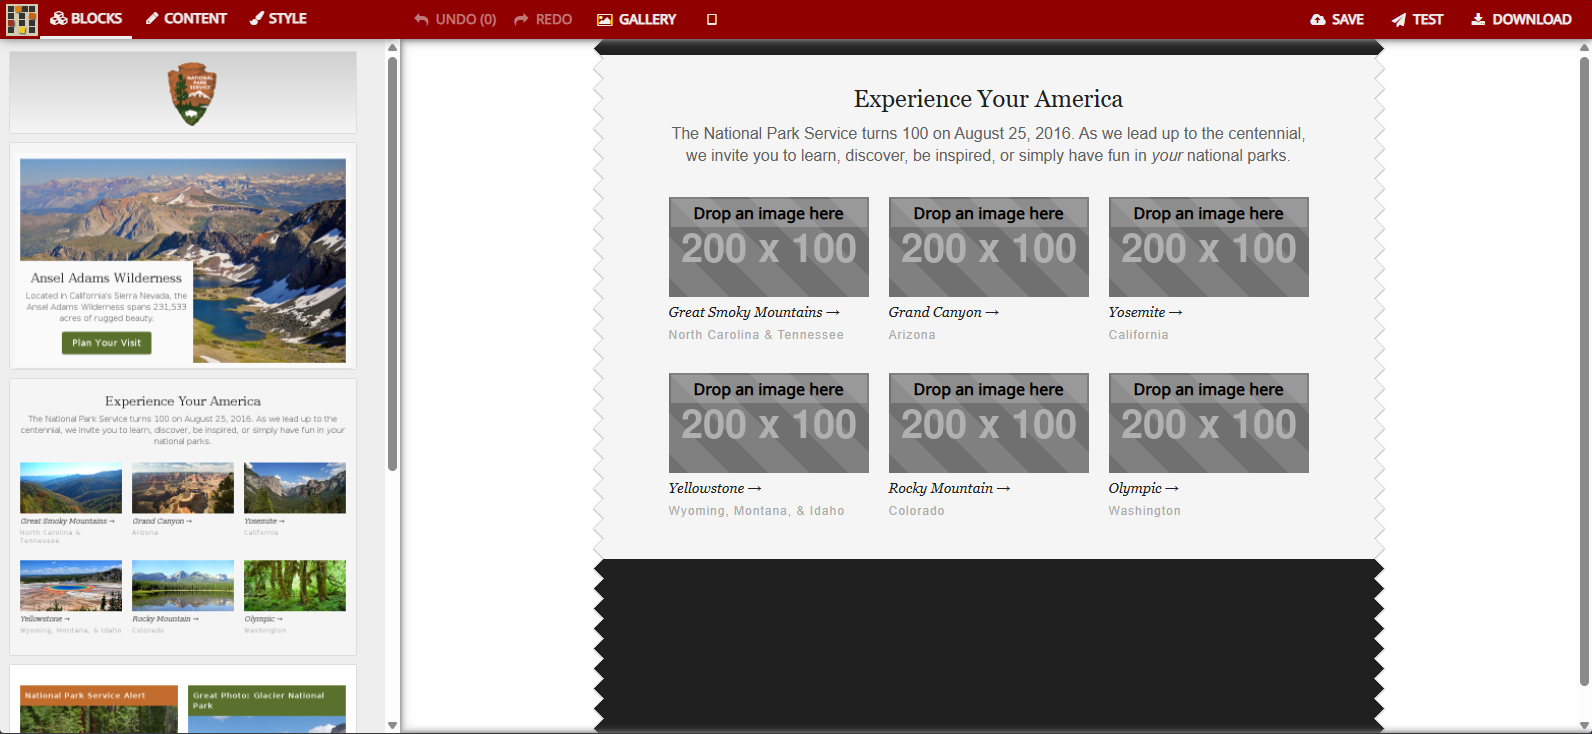
Task: Click North Carolina & Tennessee text in editor
Action: coord(756,335)
